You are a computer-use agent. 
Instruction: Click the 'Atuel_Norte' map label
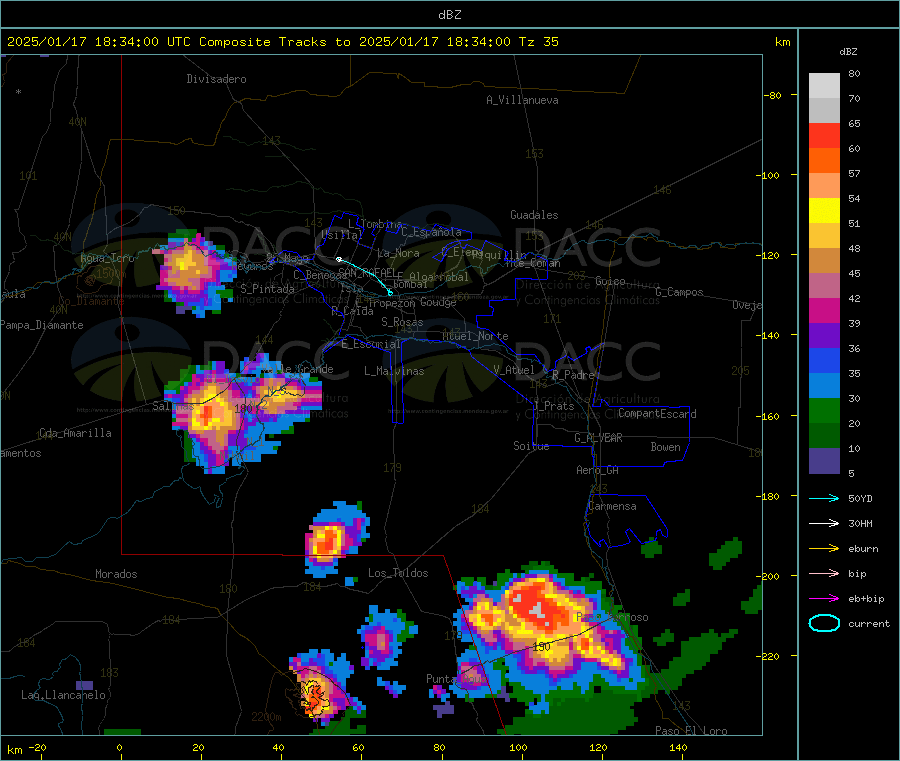475,336
